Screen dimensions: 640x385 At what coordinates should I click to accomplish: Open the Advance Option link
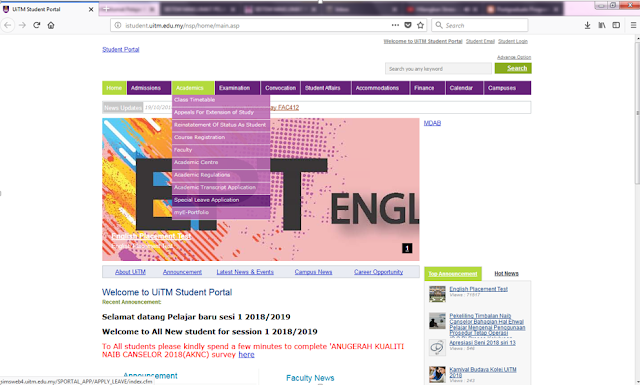point(514,57)
